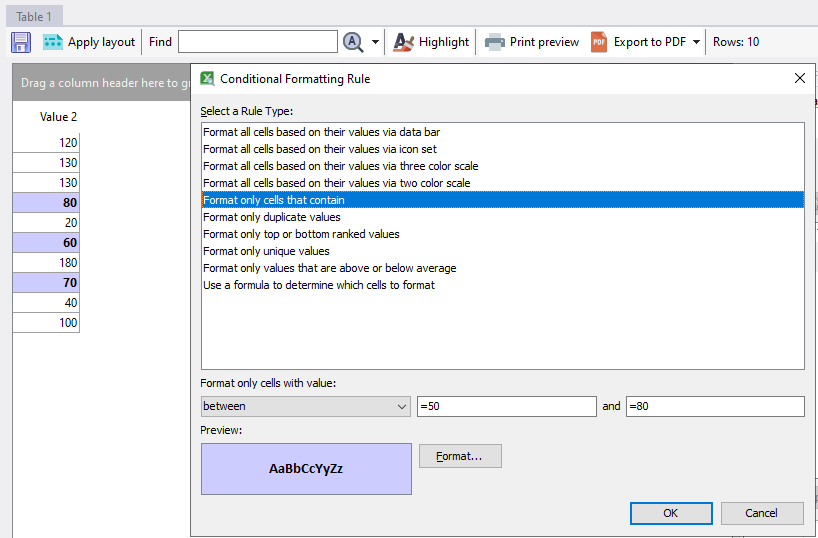Switch to the Table 1 tab

pos(34,16)
